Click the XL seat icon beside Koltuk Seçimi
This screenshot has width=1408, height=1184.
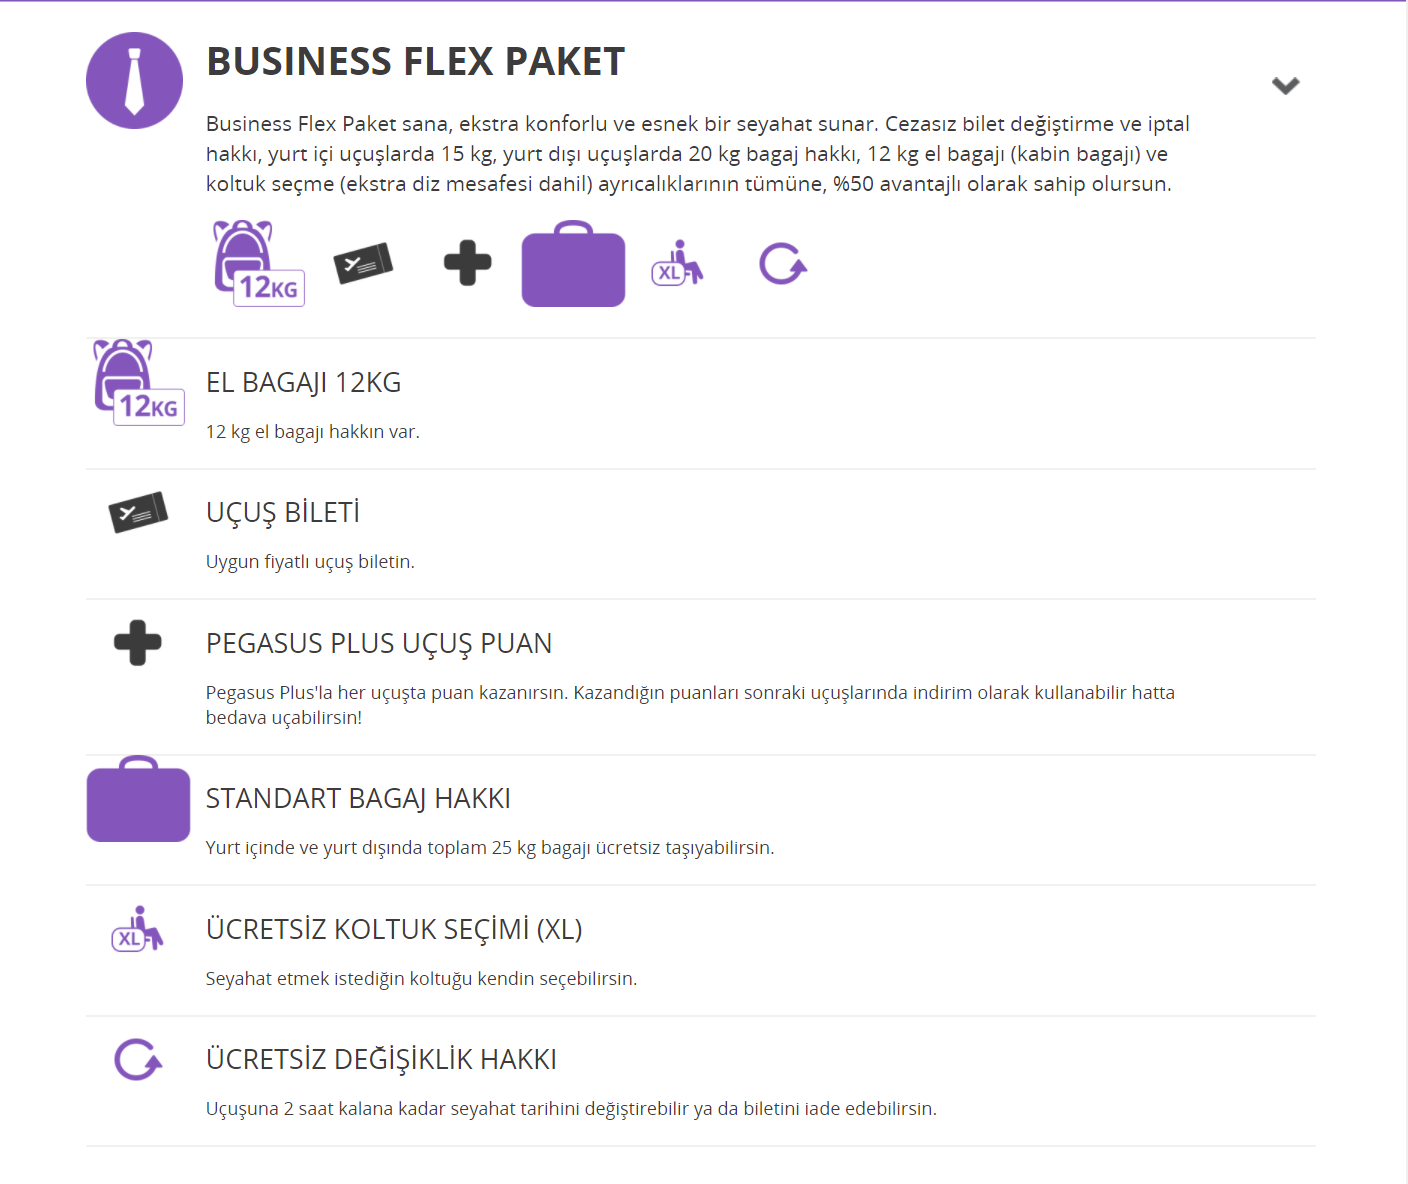137,930
